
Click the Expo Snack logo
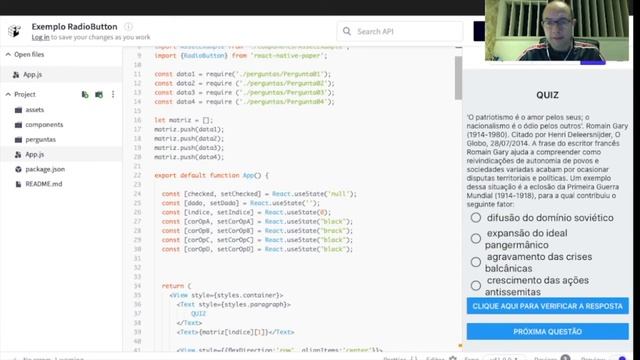coord(14,31)
